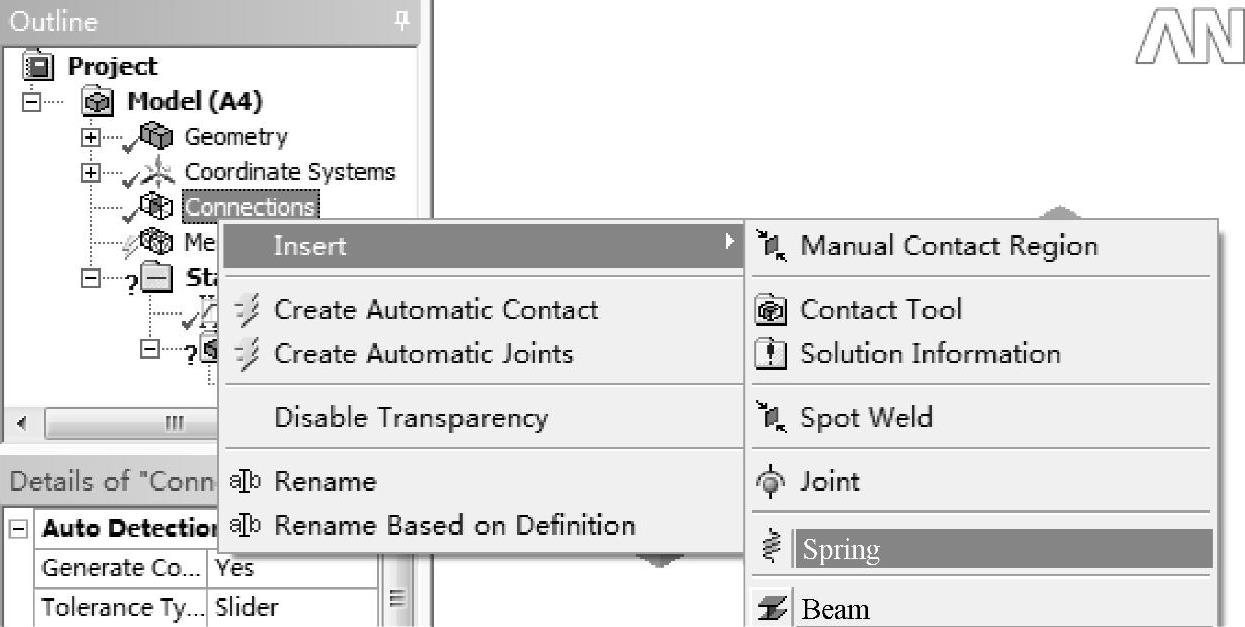Click the Solution Information icon
The height and width of the screenshot is (627, 1245).
pos(770,354)
